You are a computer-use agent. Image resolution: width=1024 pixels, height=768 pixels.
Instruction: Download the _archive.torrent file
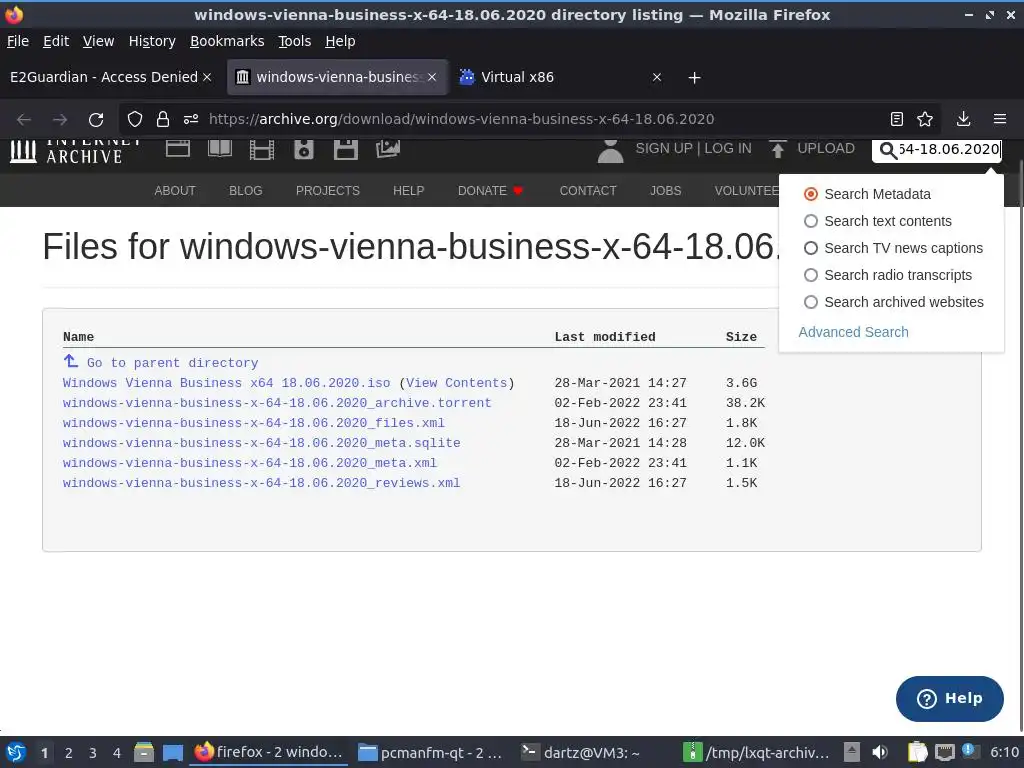(x=277, y=403)
